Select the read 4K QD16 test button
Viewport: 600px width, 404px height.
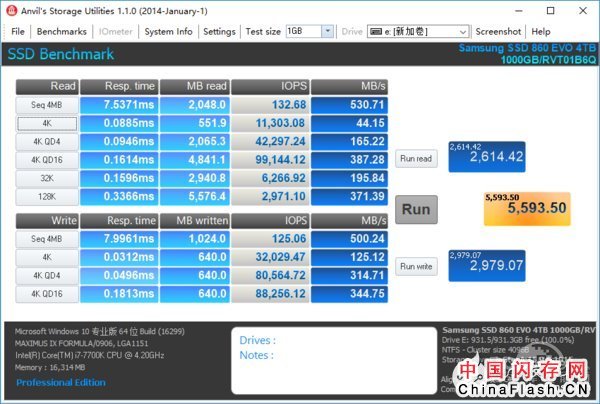(47, 160)
